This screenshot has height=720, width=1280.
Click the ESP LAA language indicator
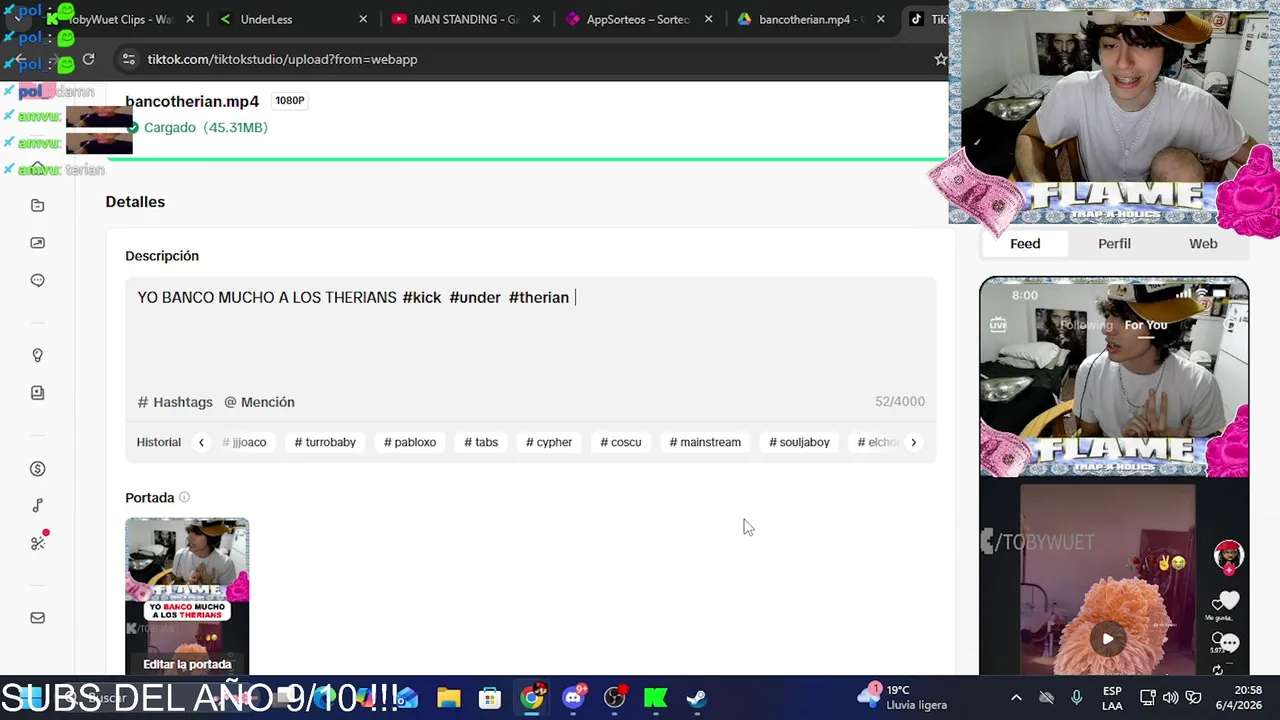1112,697
